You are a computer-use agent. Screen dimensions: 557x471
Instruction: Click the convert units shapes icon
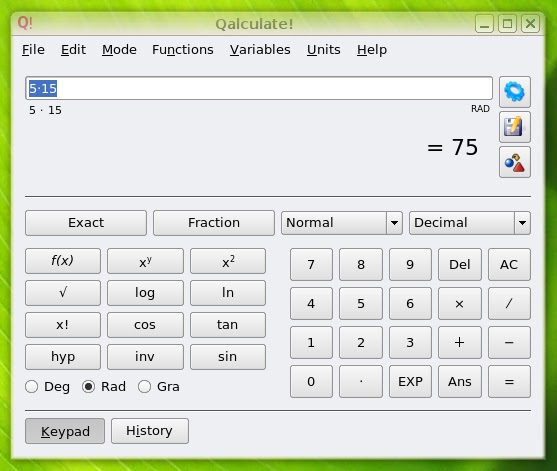tap(514, 162)
